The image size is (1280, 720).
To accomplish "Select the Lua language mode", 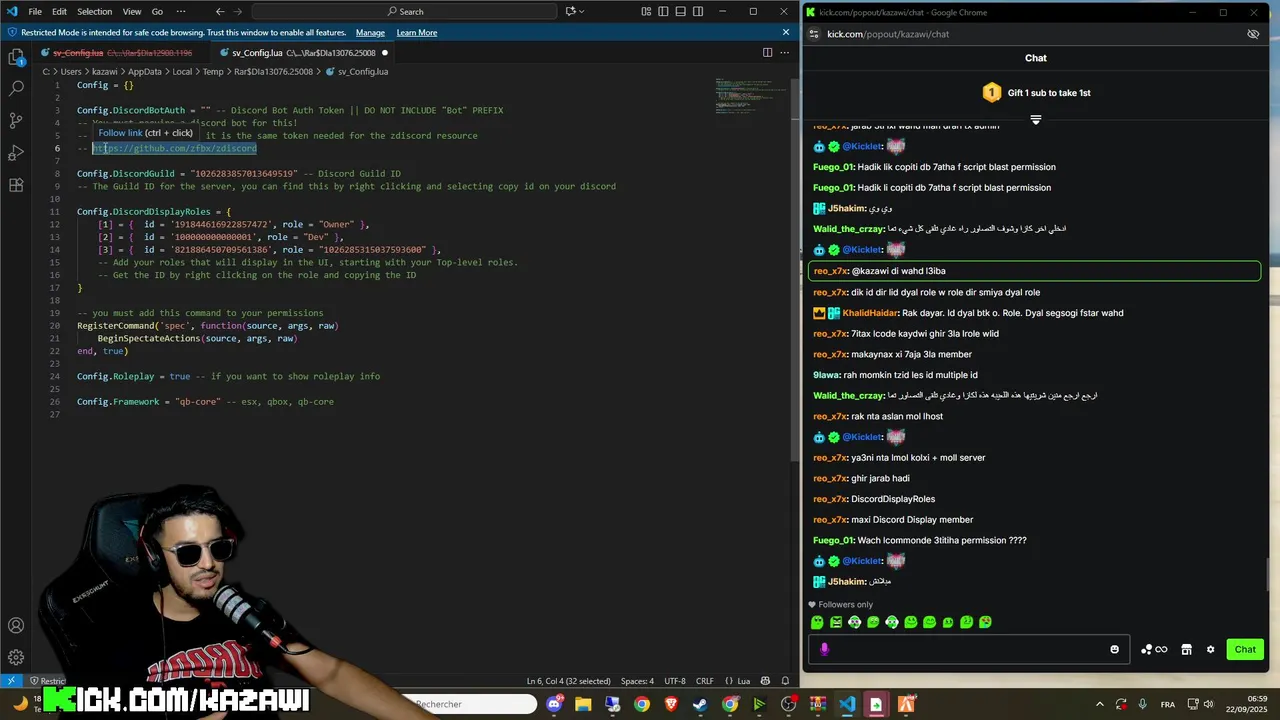I will pyautogui.click(x=744, y=681).
